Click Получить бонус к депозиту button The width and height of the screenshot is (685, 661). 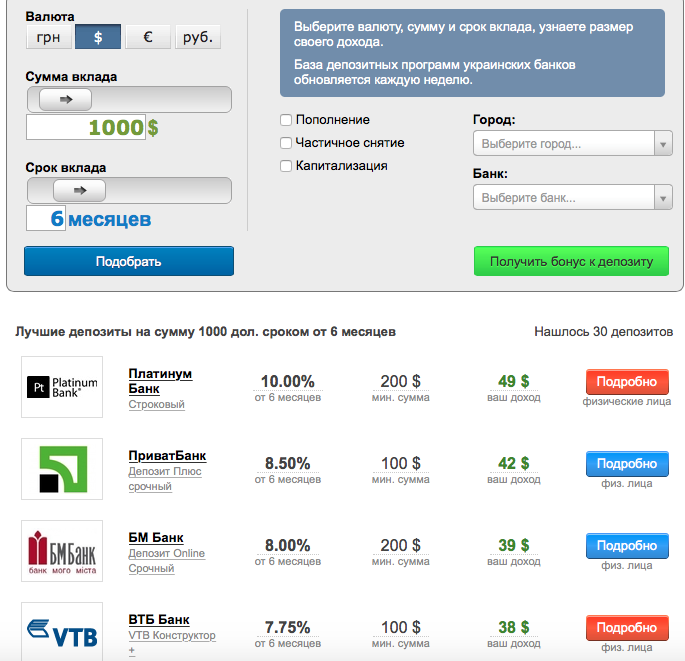tap(571, 261)
